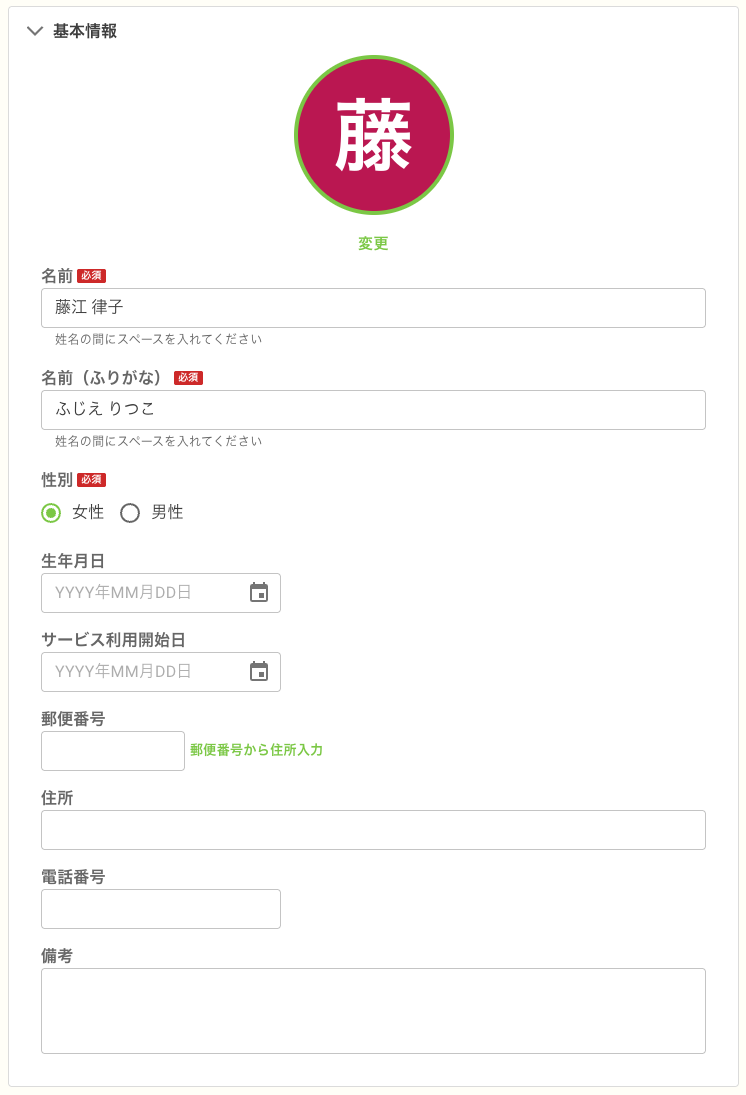Click the 電話番号 input field

(160, 908)
